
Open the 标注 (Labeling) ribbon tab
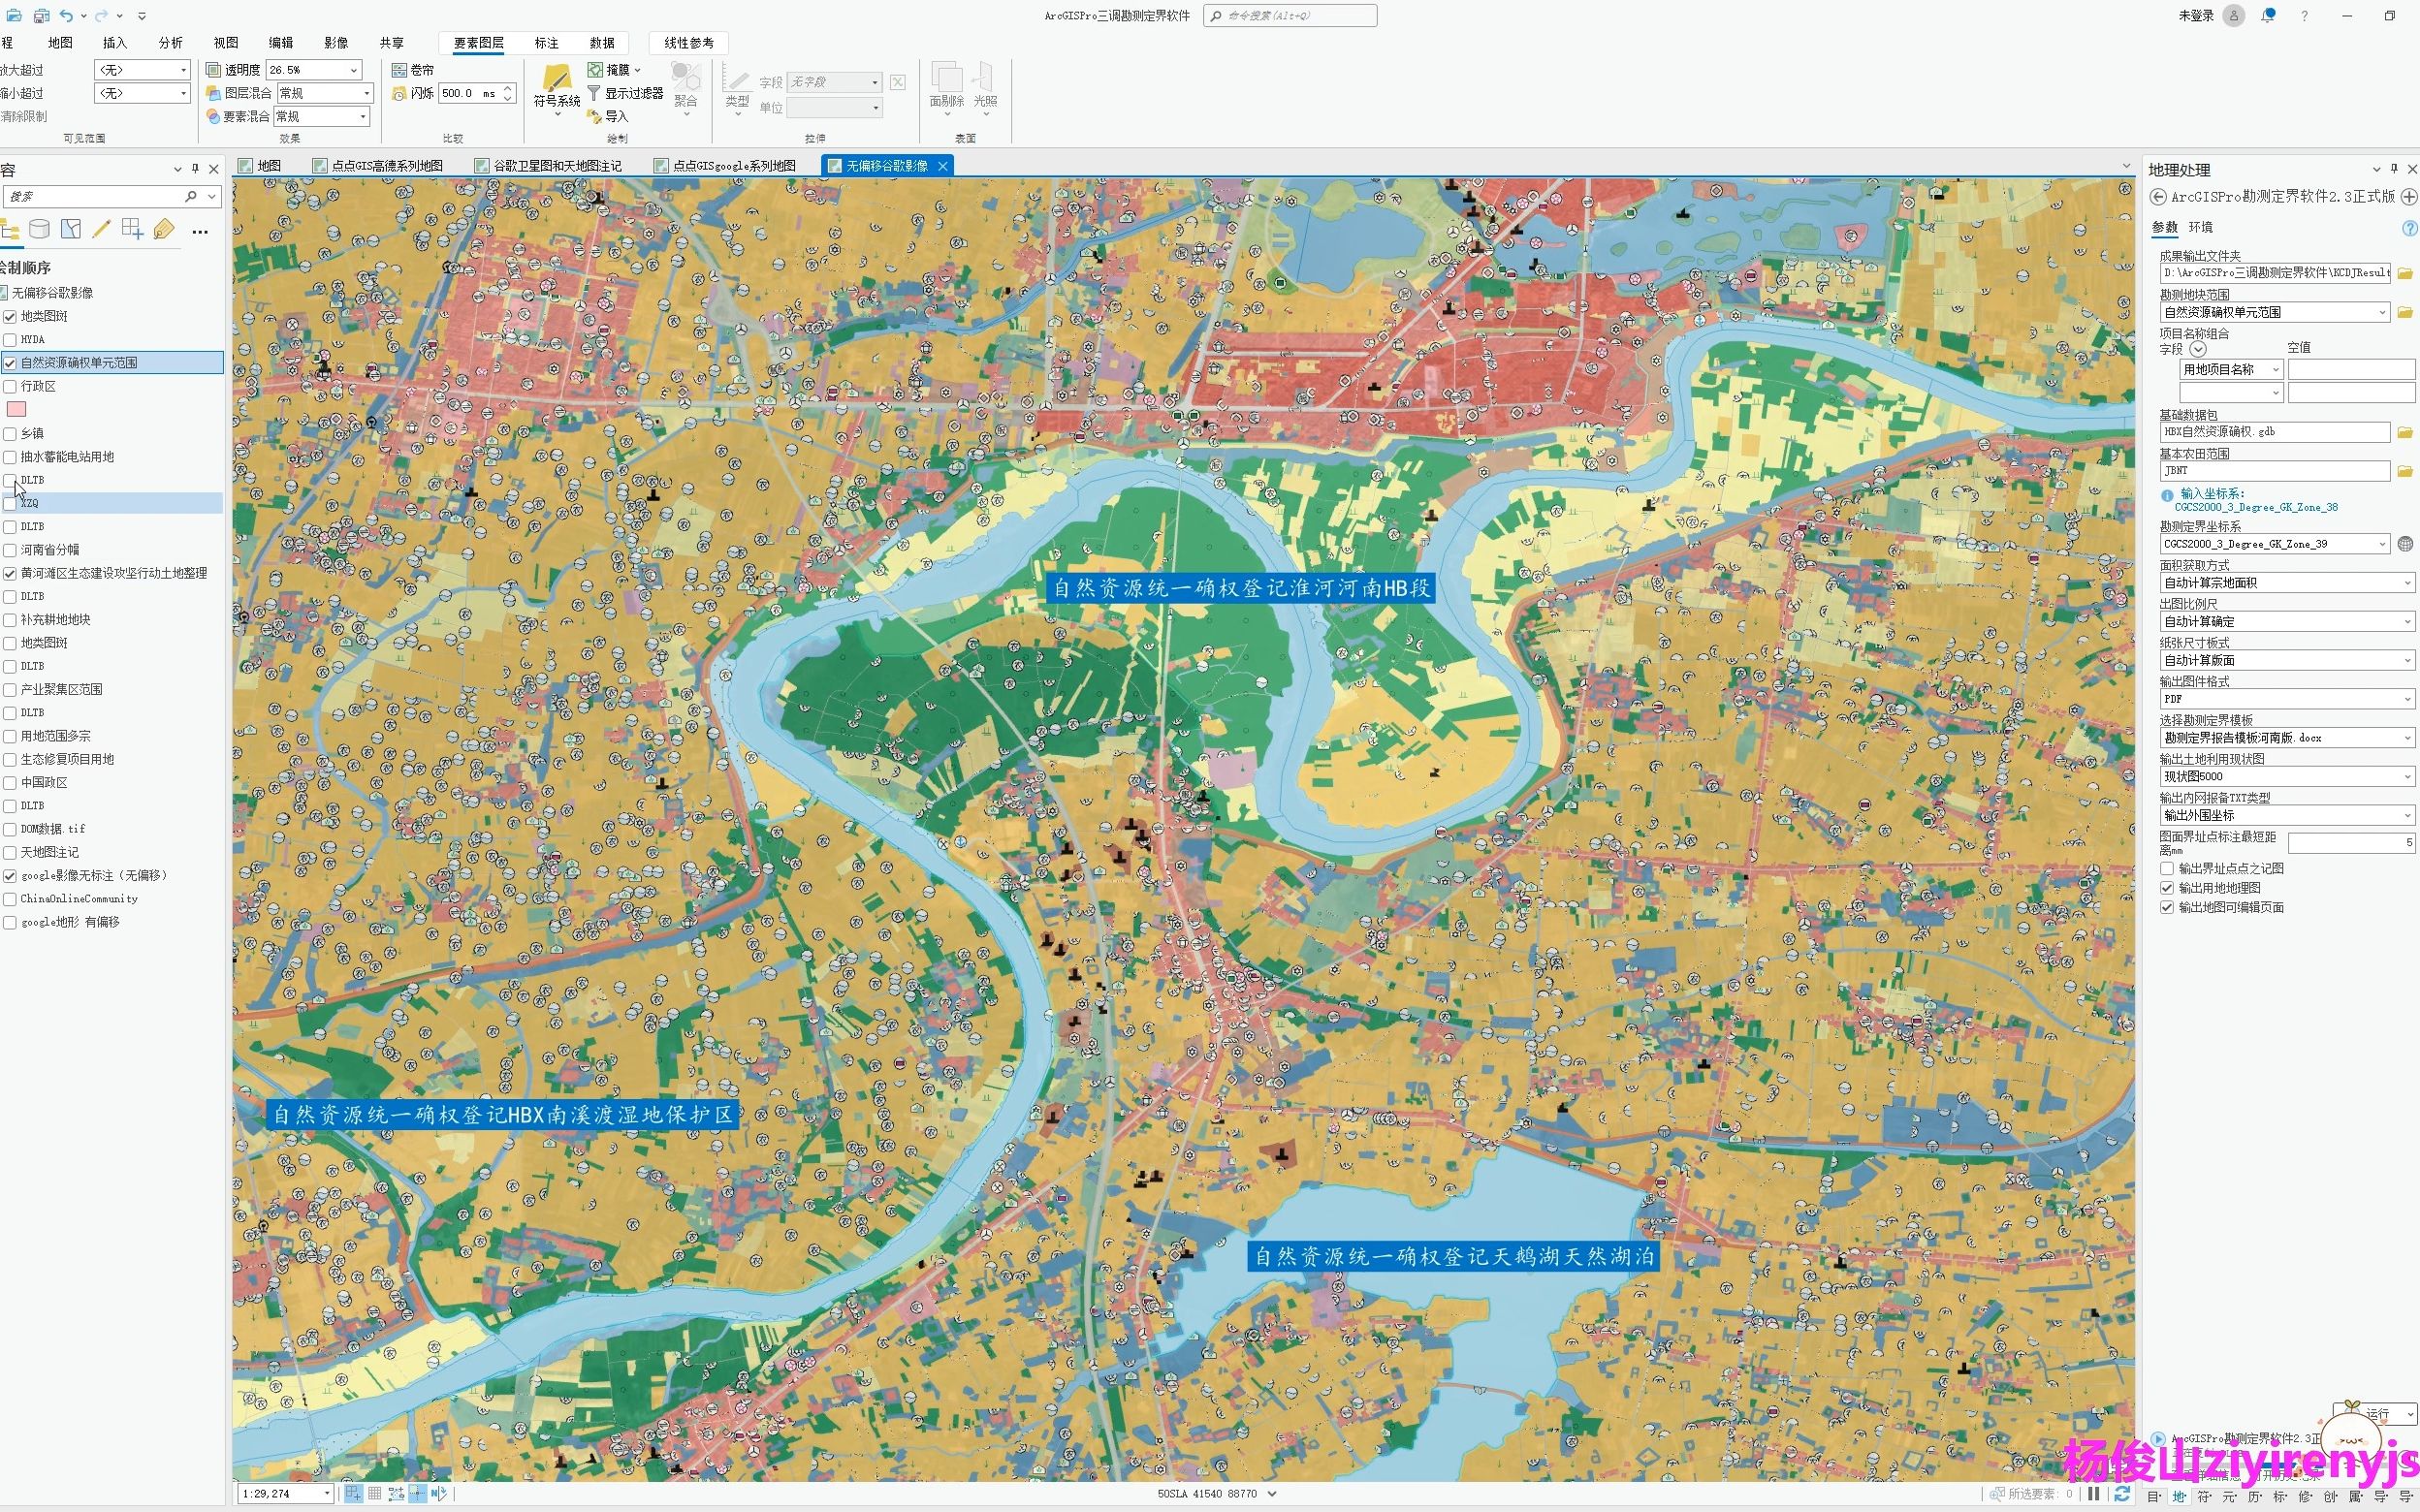pos(546,43)
